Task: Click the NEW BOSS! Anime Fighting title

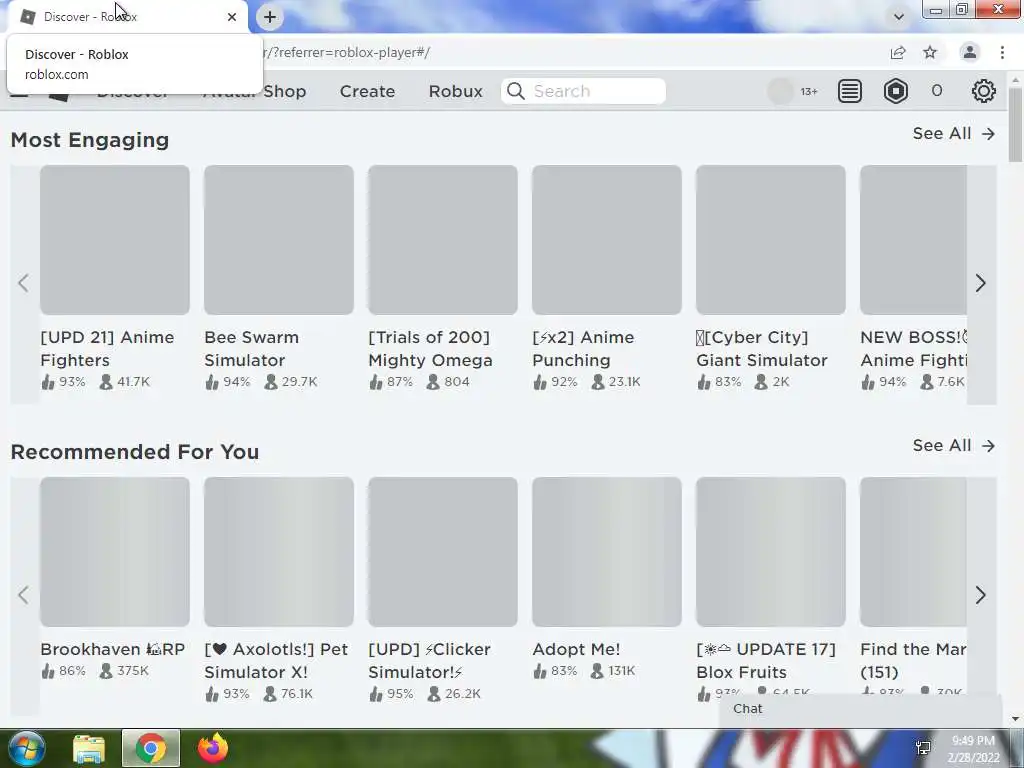Action: click(x=914, y=349)
